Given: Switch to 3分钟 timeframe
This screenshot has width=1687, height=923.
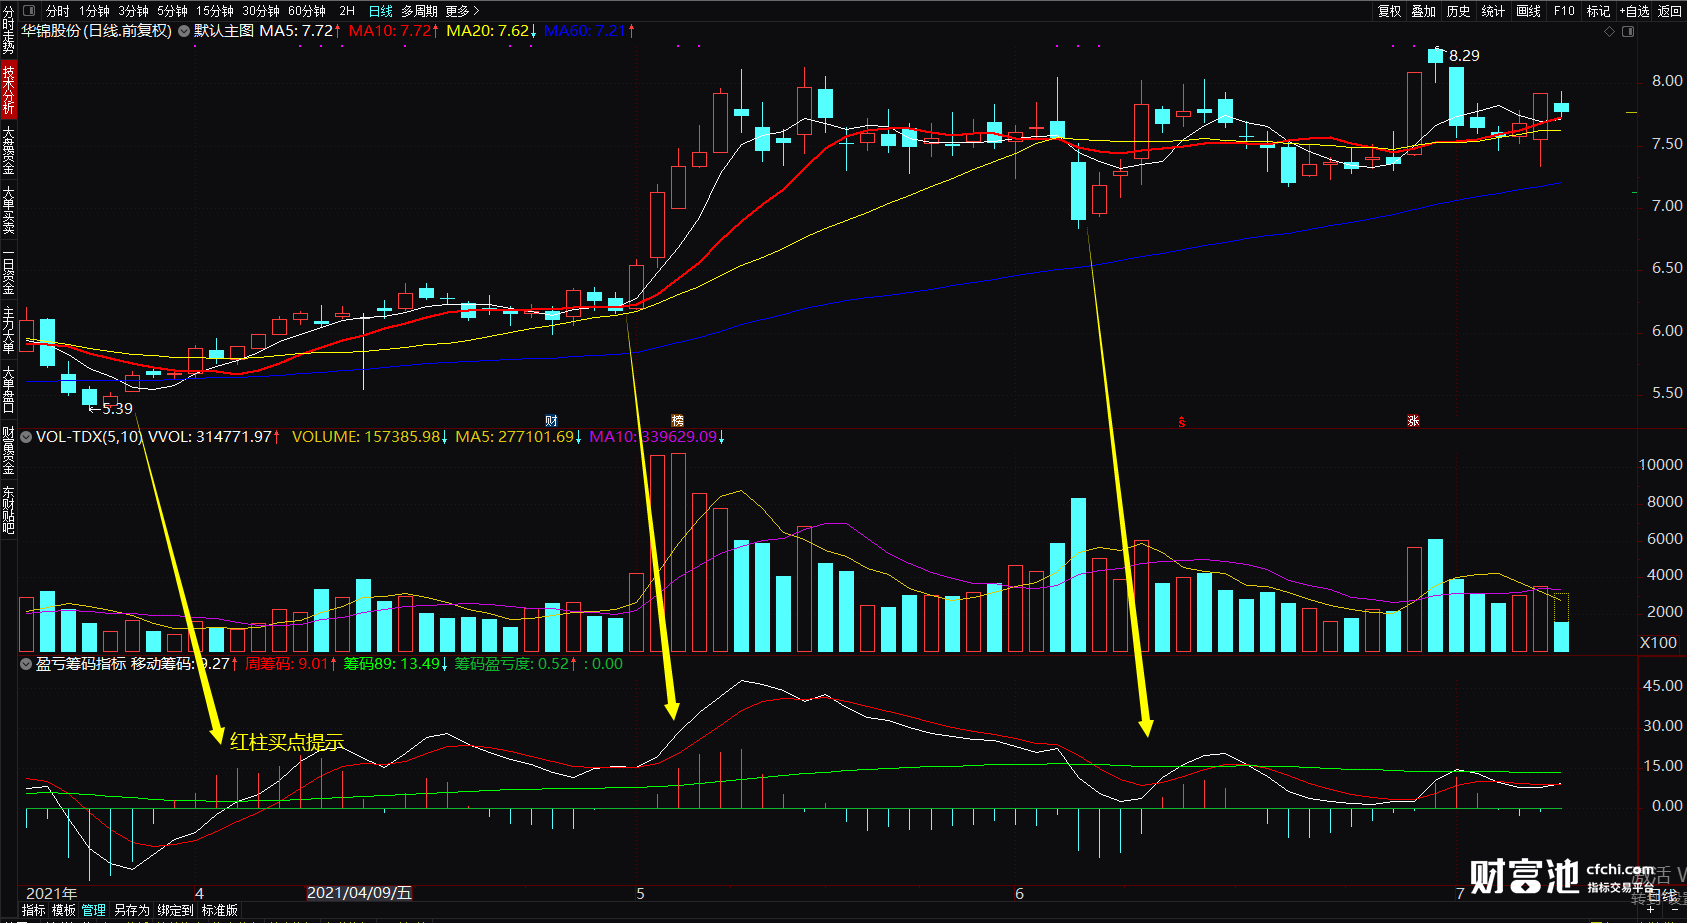Looking at the screenshot, I should (x=133, y=11).
